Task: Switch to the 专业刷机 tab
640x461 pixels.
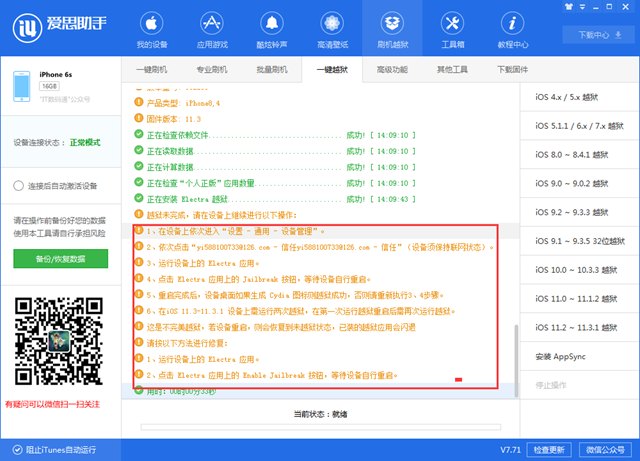Action: click(x=212, y=69)
